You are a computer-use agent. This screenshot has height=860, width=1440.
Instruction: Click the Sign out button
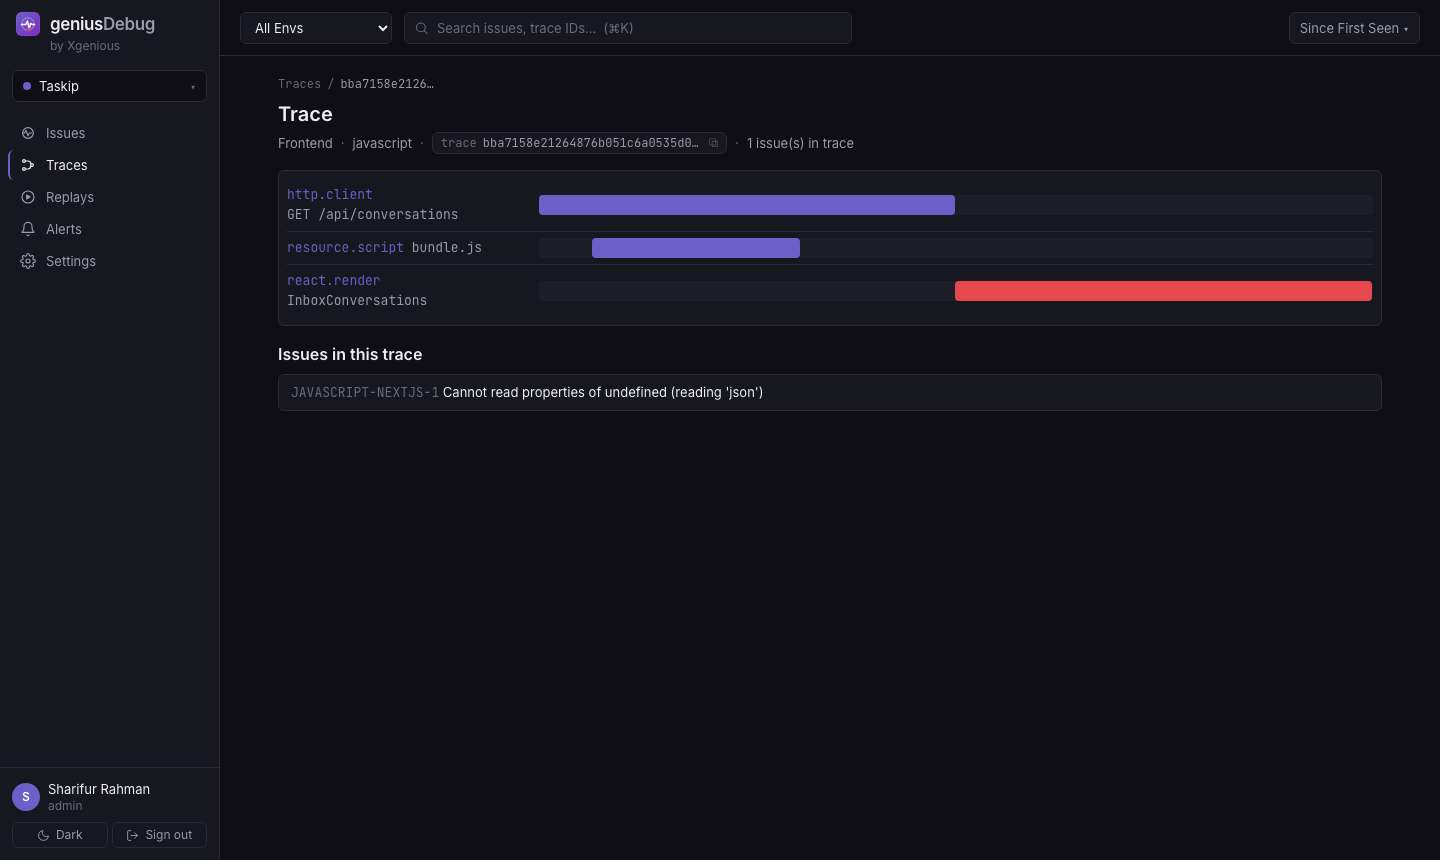[x=159, y=835]
